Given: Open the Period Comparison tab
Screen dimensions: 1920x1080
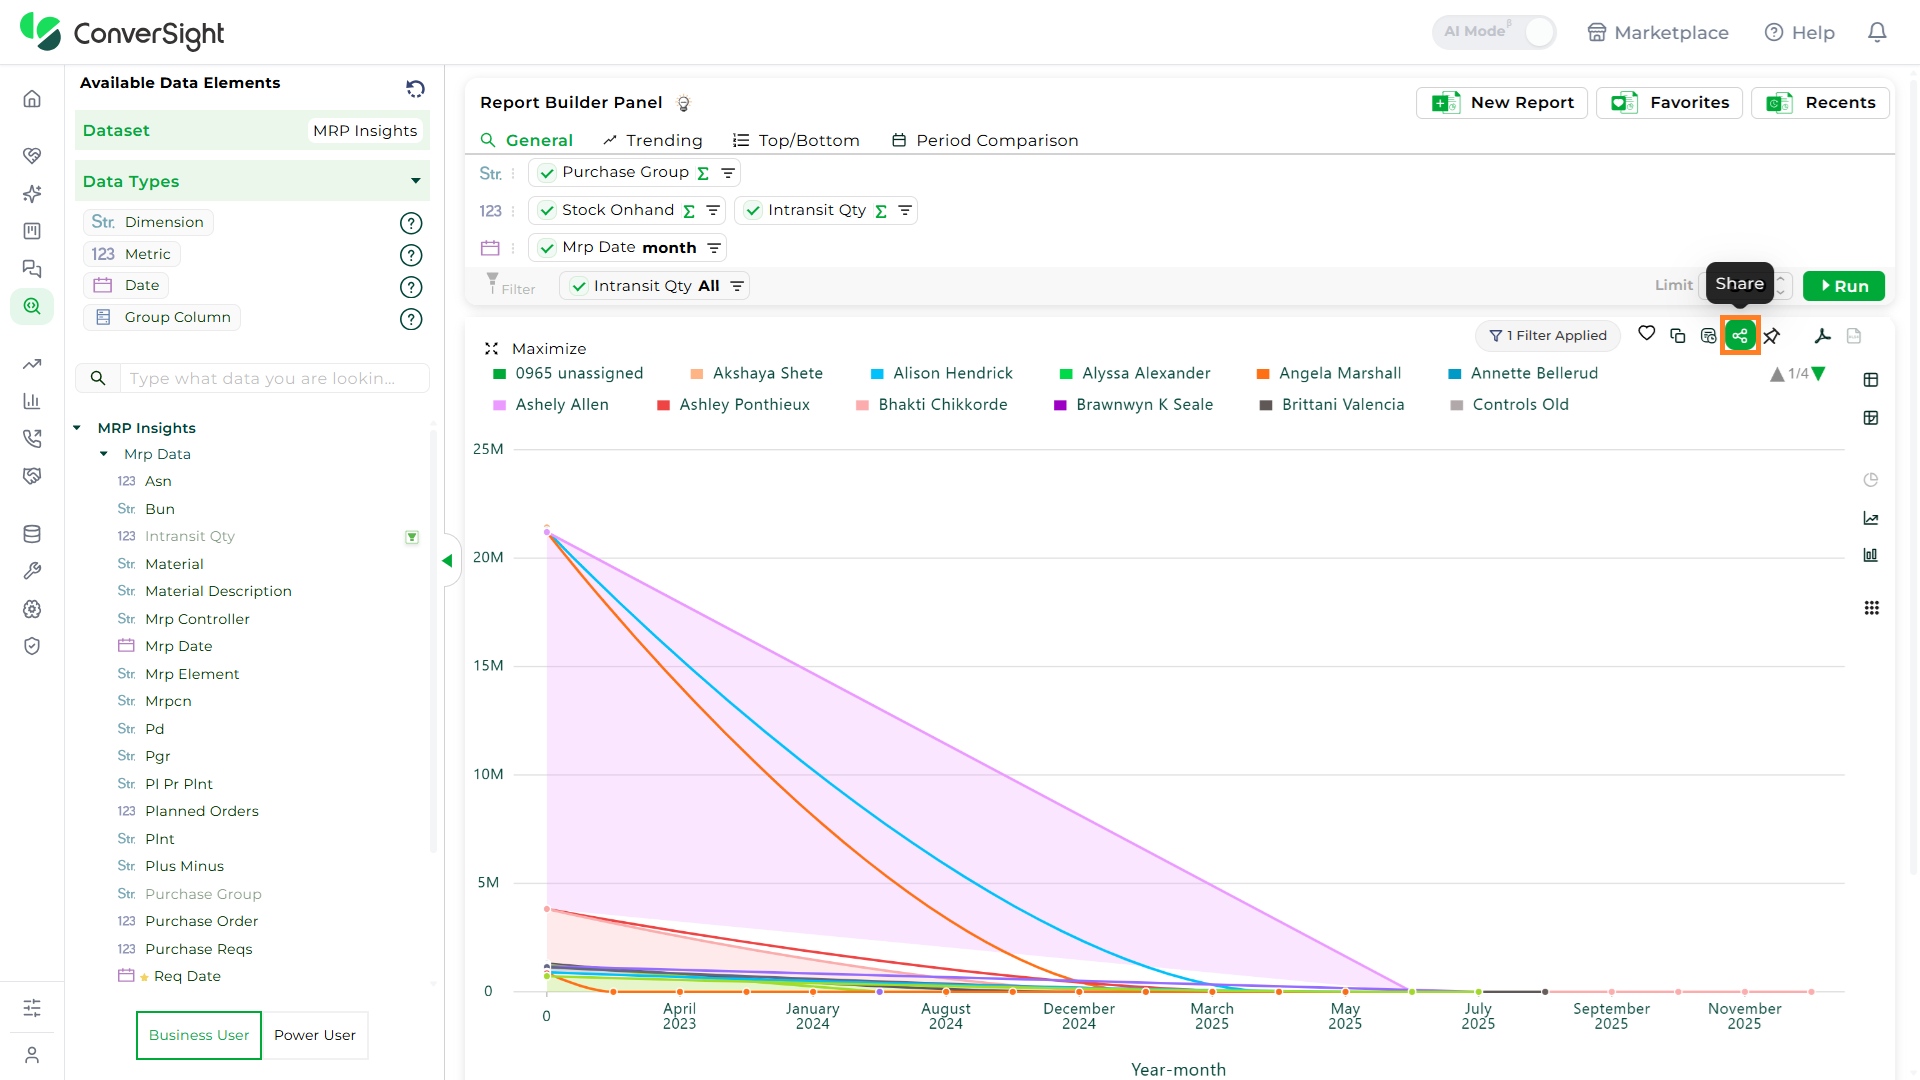Looking at the screenshot, I should tap(985, 141).
